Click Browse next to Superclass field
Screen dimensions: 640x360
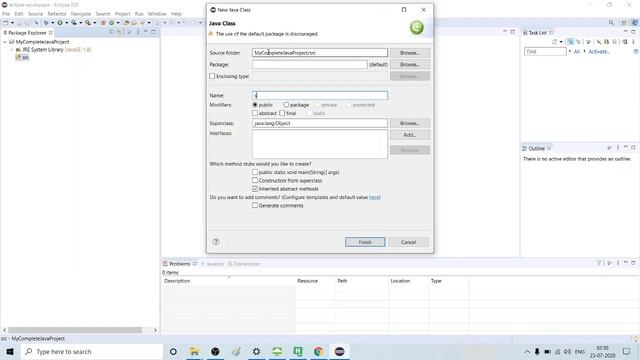(409, 123)
